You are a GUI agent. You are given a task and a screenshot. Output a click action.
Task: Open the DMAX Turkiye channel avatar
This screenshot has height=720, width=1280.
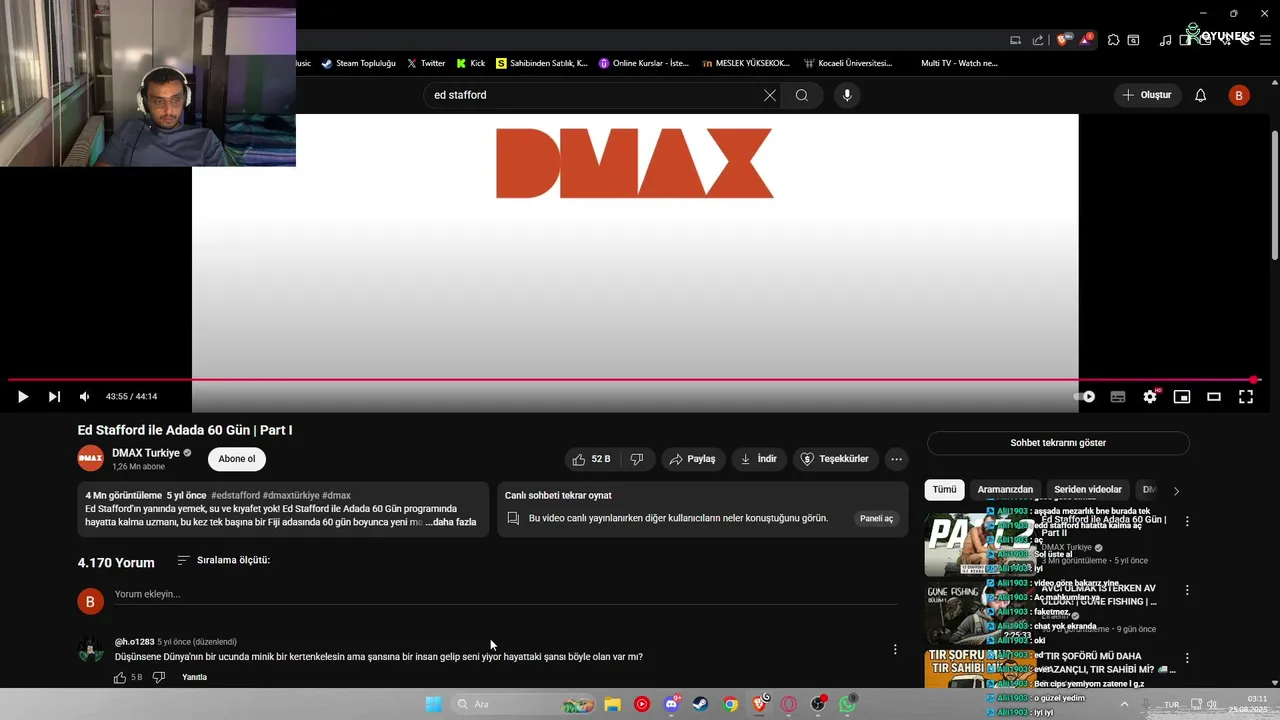tap(91, 458)
